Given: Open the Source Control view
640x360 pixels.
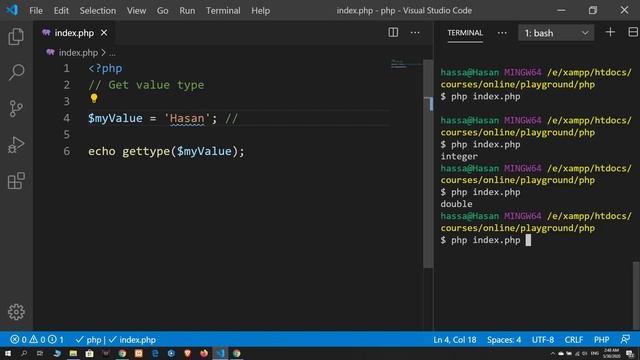Looking at the screenshot, I should coord(16,109).
